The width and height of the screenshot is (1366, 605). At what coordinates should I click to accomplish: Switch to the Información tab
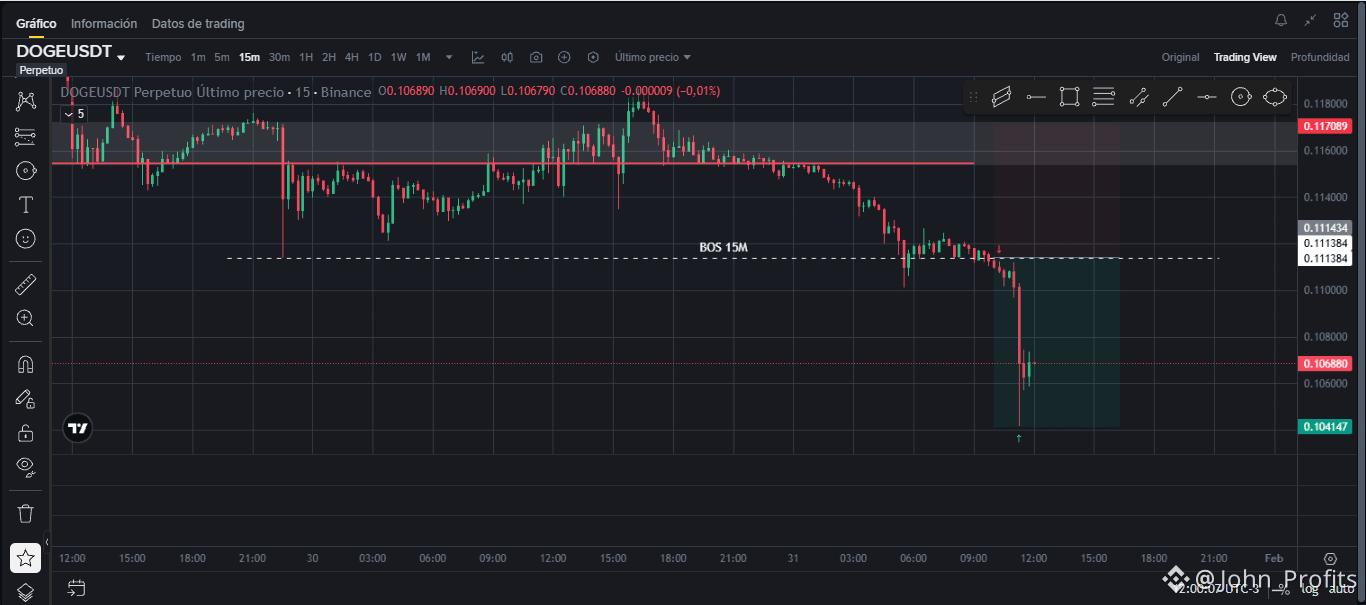tap(104, 23)
